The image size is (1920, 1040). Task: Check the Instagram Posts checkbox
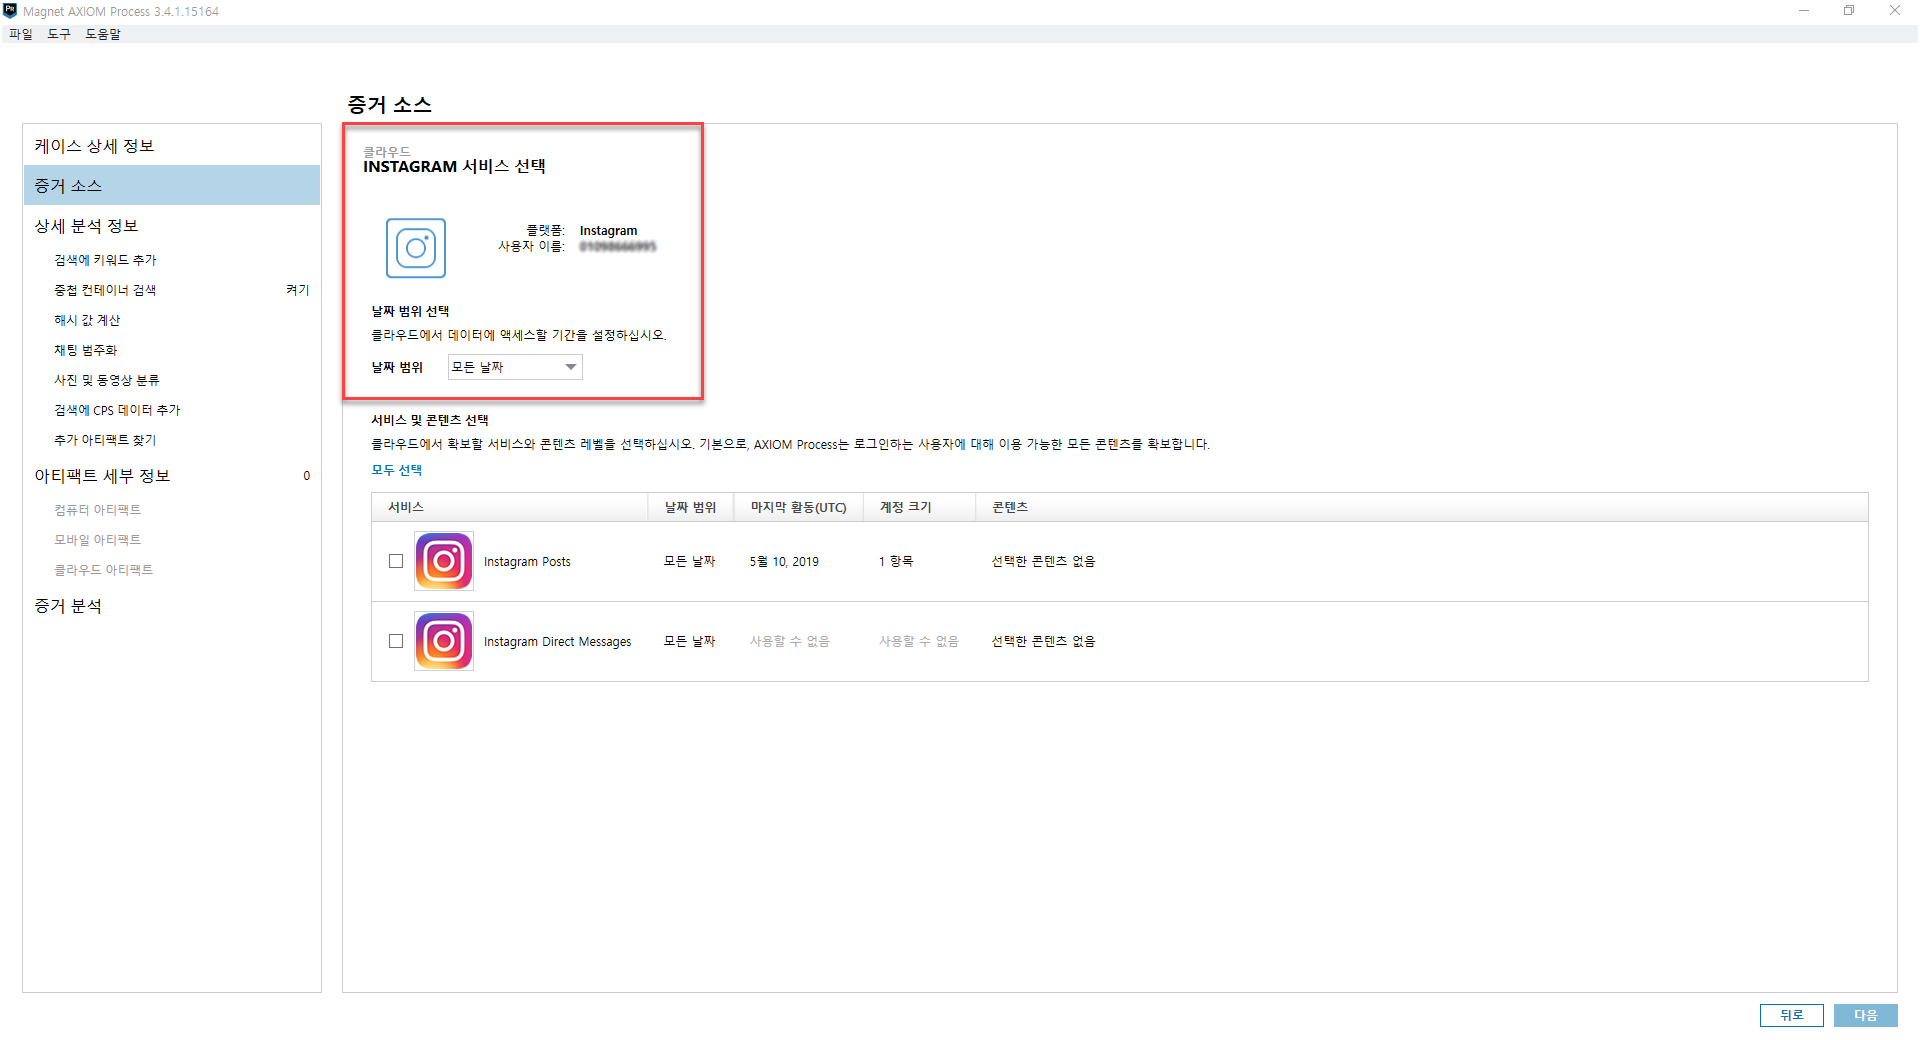click(x=396, y=561)
